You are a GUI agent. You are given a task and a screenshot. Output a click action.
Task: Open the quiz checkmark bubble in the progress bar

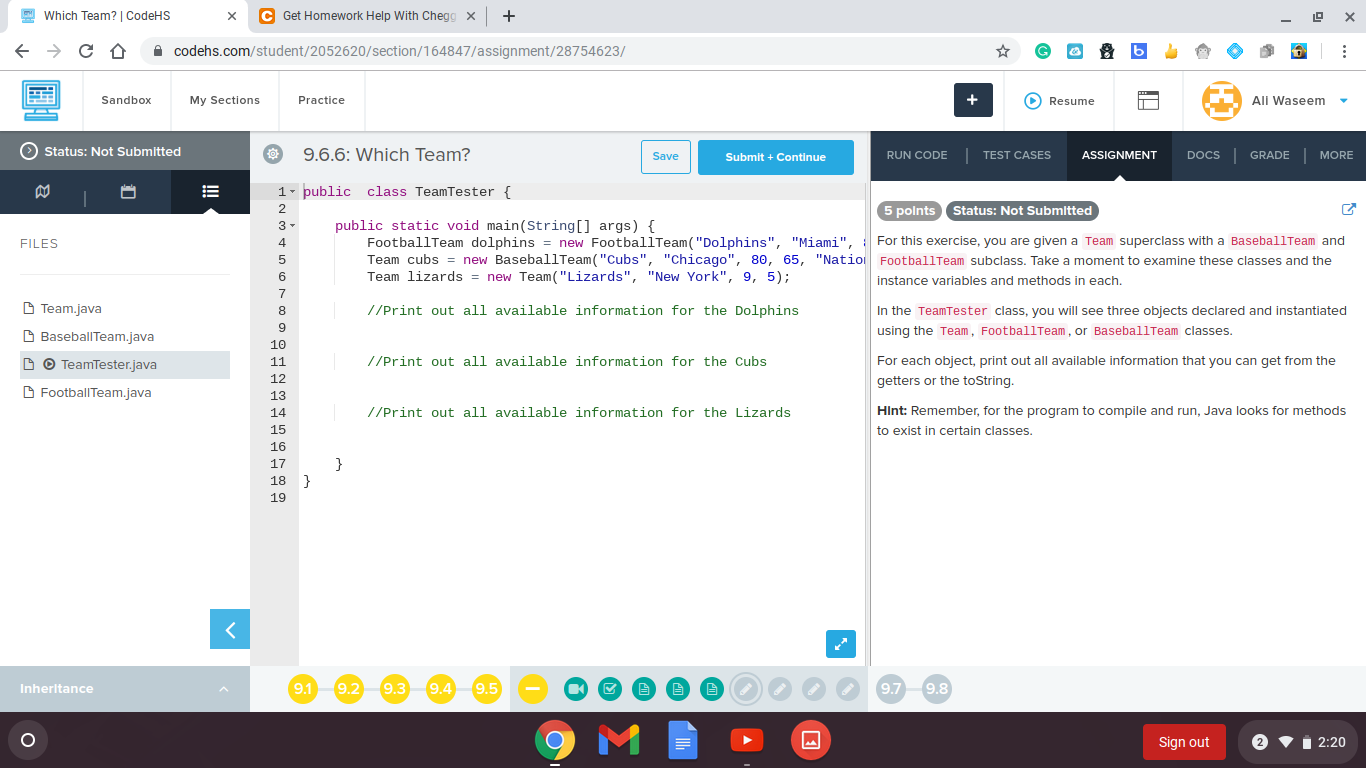click(610, 689)
